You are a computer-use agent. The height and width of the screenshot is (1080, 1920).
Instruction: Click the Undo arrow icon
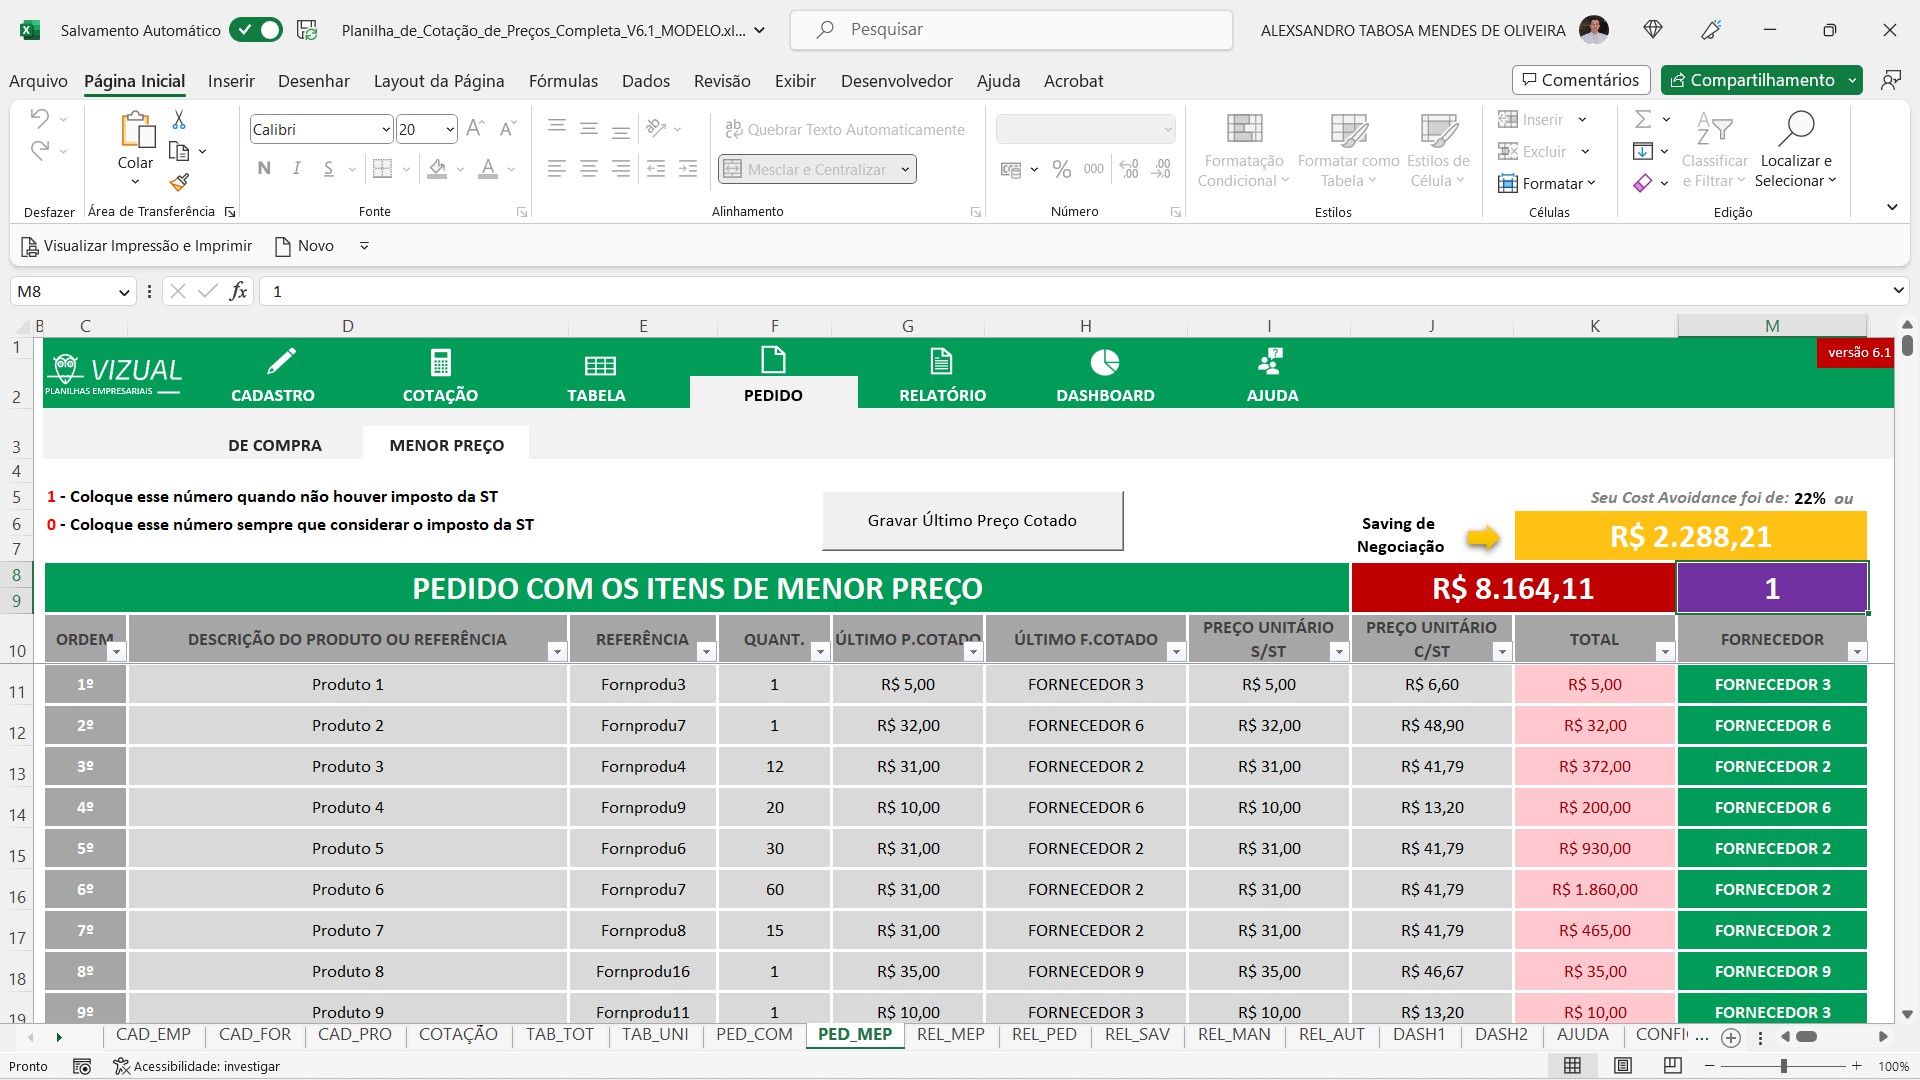pos(39,119)
